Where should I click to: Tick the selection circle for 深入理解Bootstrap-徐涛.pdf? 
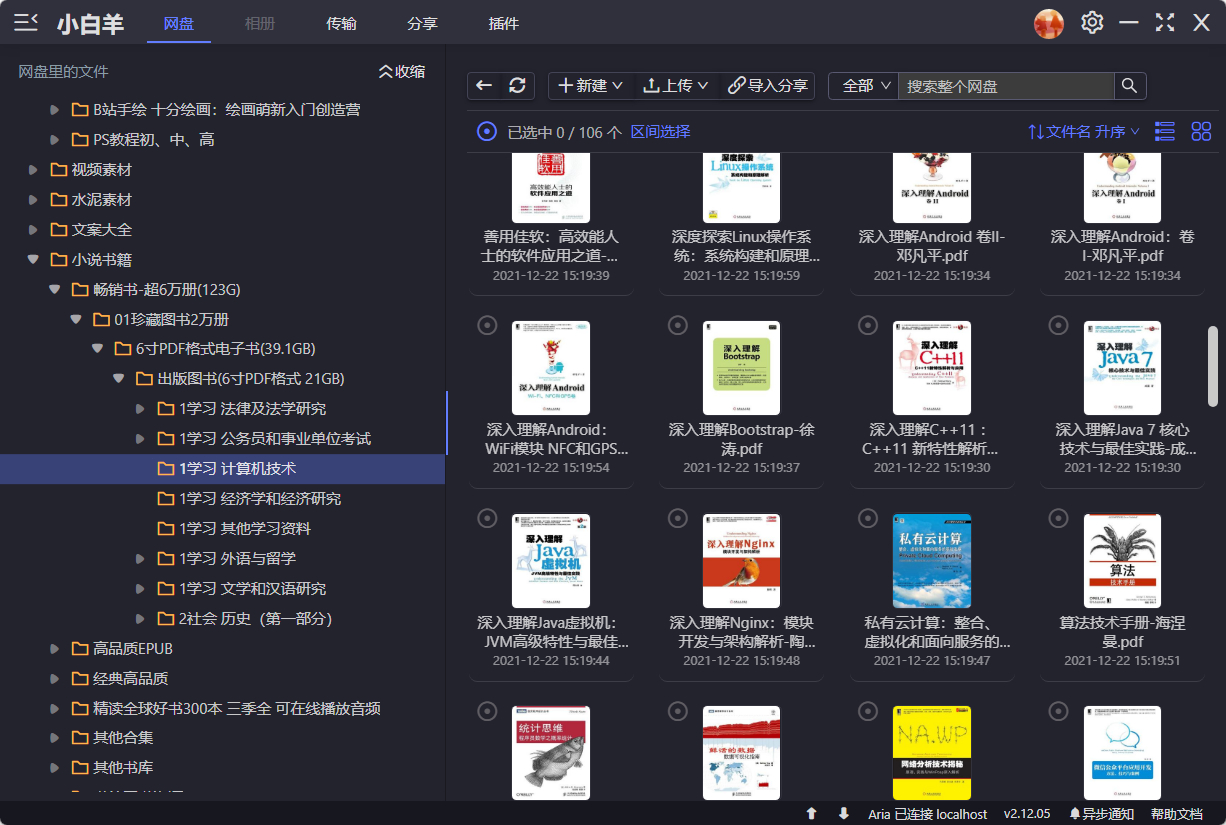[x=677, y=325]
